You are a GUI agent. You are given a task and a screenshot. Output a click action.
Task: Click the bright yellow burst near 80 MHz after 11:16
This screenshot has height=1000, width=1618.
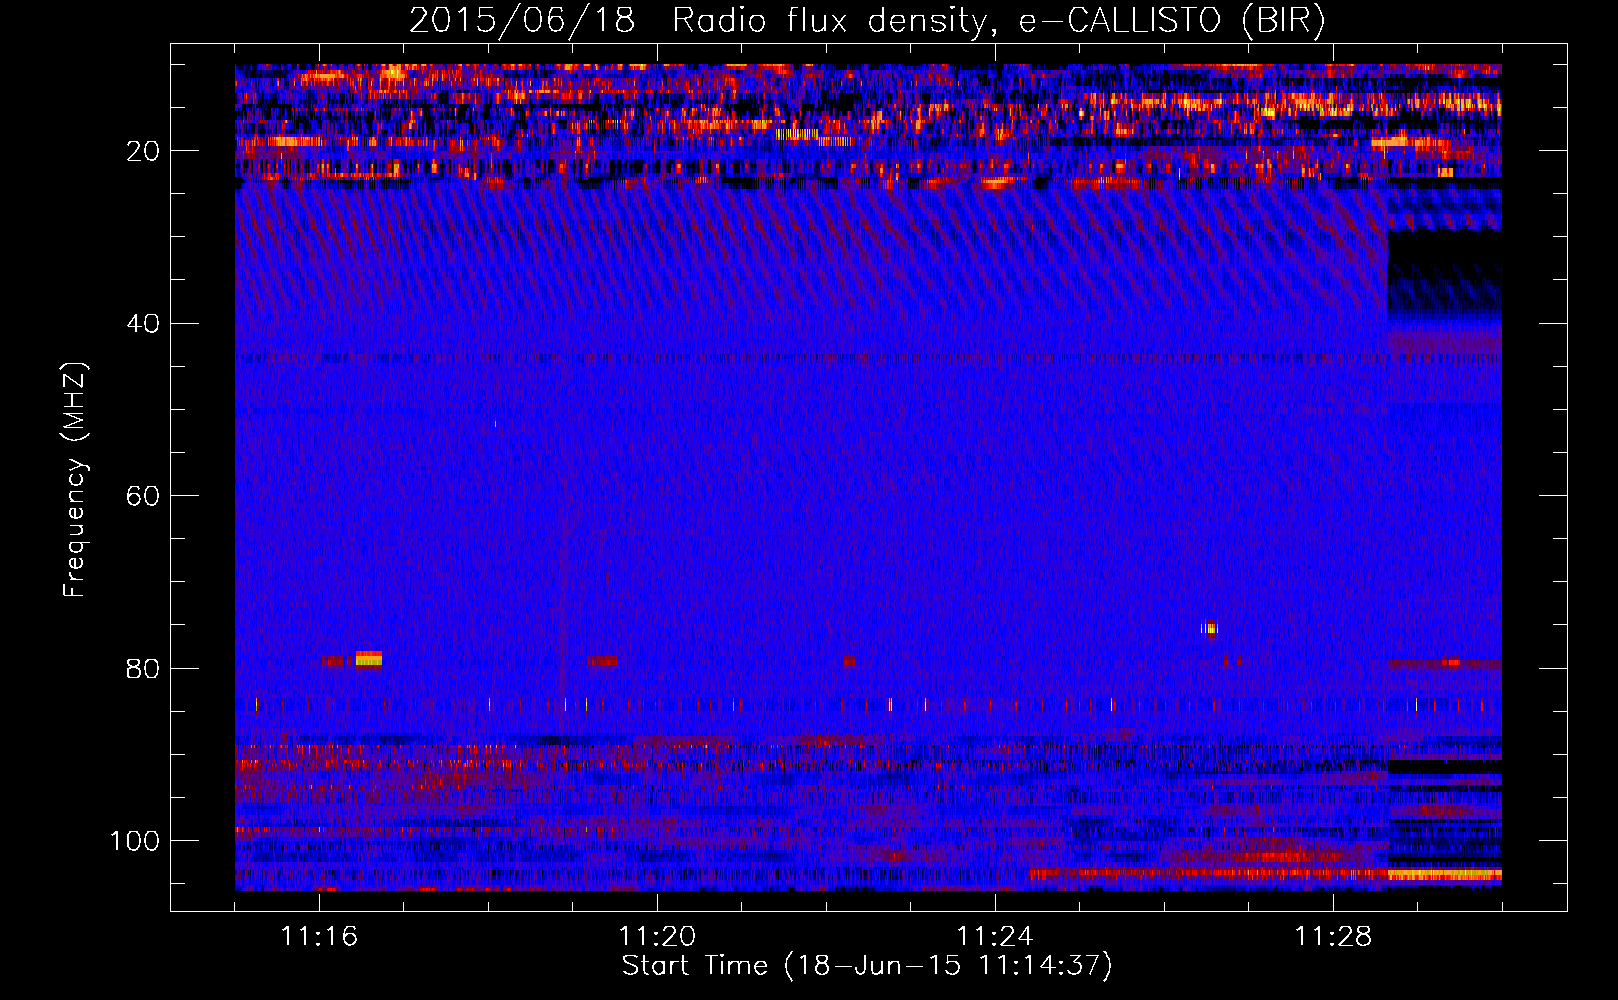(369, 659)
